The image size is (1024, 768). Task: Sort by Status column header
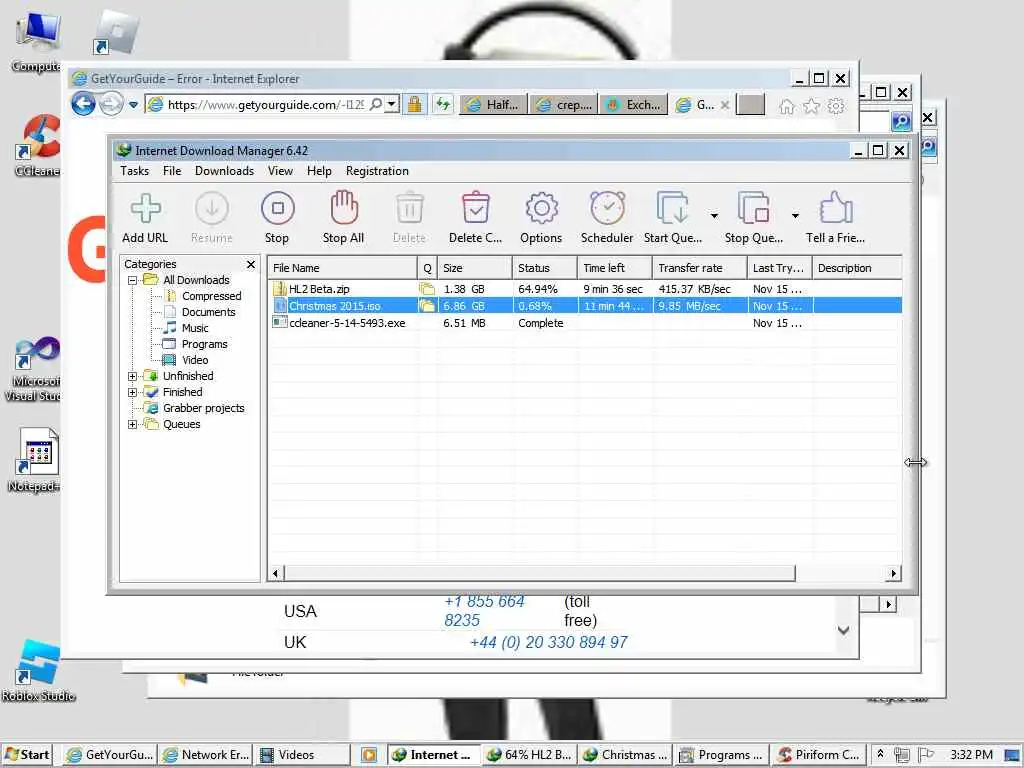click(545, 268)
